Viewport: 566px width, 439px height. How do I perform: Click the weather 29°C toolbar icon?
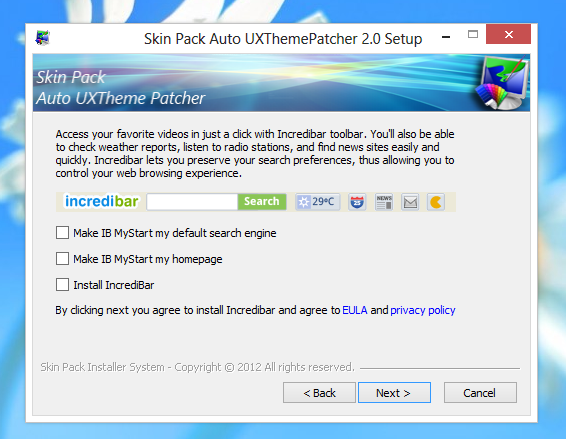(x=318, y=201)
